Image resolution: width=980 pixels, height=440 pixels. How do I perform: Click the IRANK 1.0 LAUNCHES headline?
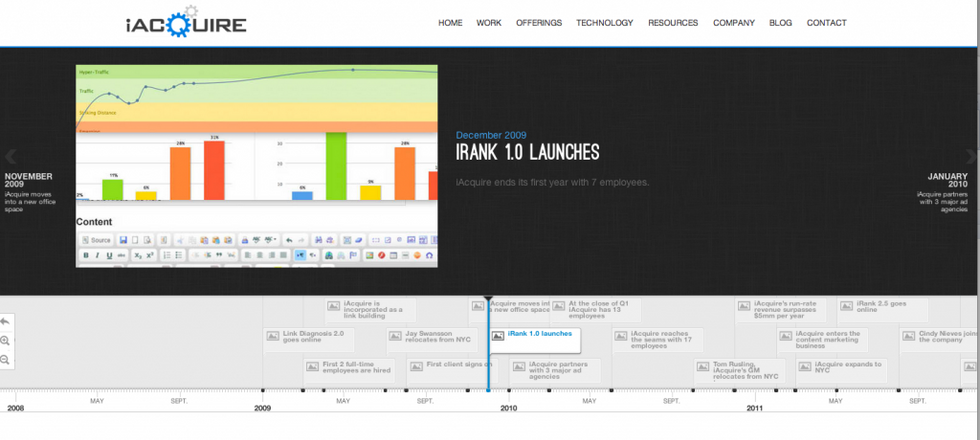pos(528,152)
